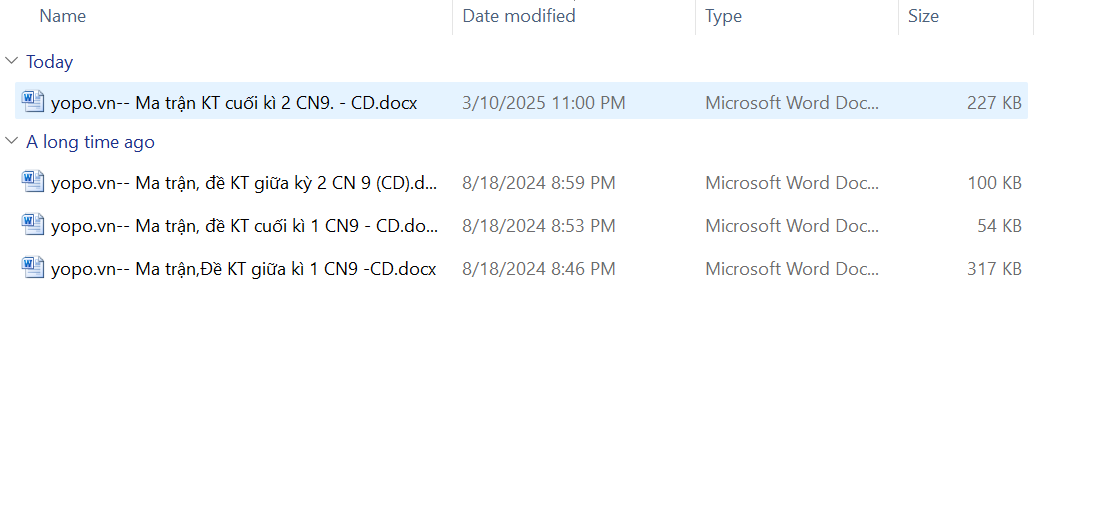Click Word icon of 'giữa kì 1 CN9' file
The image size is (1099, 529).
click(x=33, y=268)
